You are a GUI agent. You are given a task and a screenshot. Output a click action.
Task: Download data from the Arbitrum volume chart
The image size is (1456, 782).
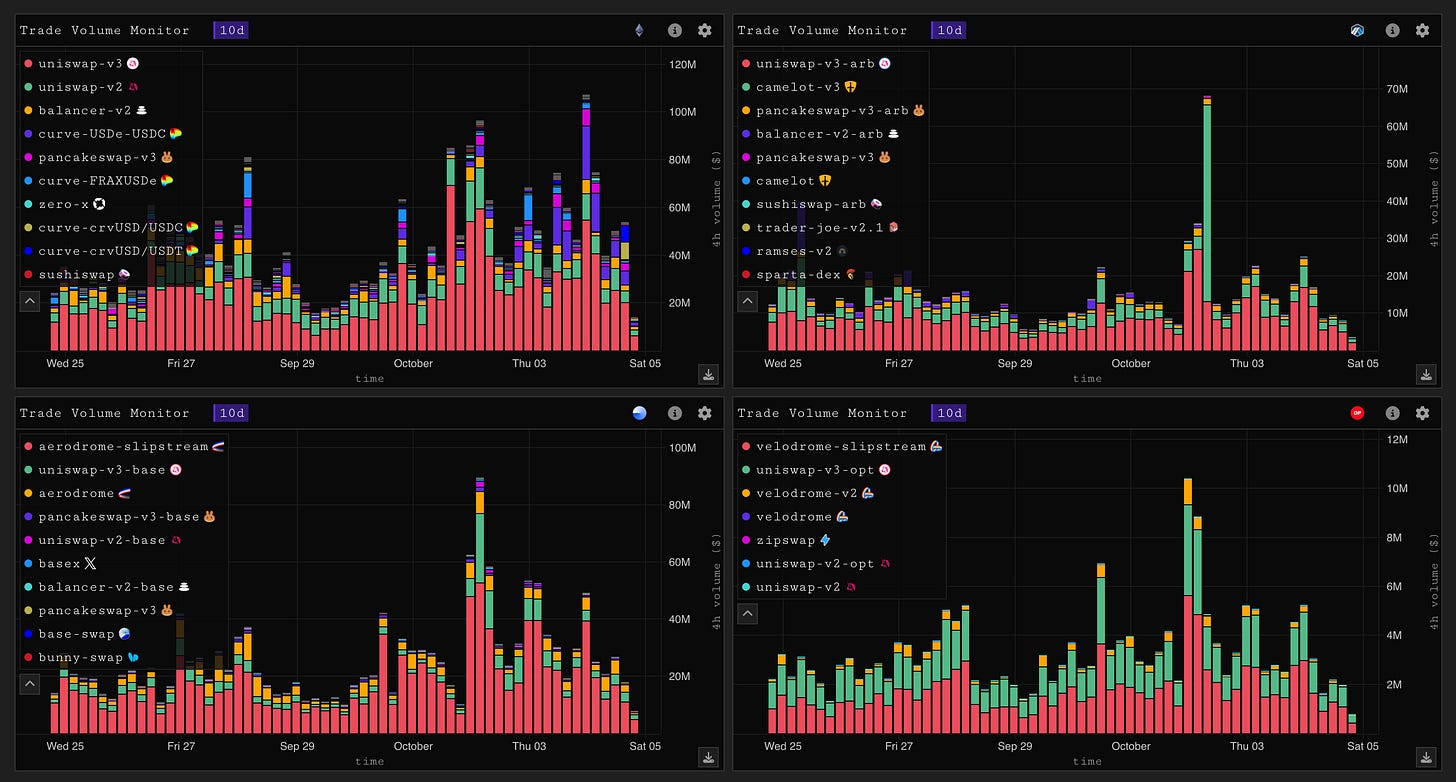[x=1426, y=375]
